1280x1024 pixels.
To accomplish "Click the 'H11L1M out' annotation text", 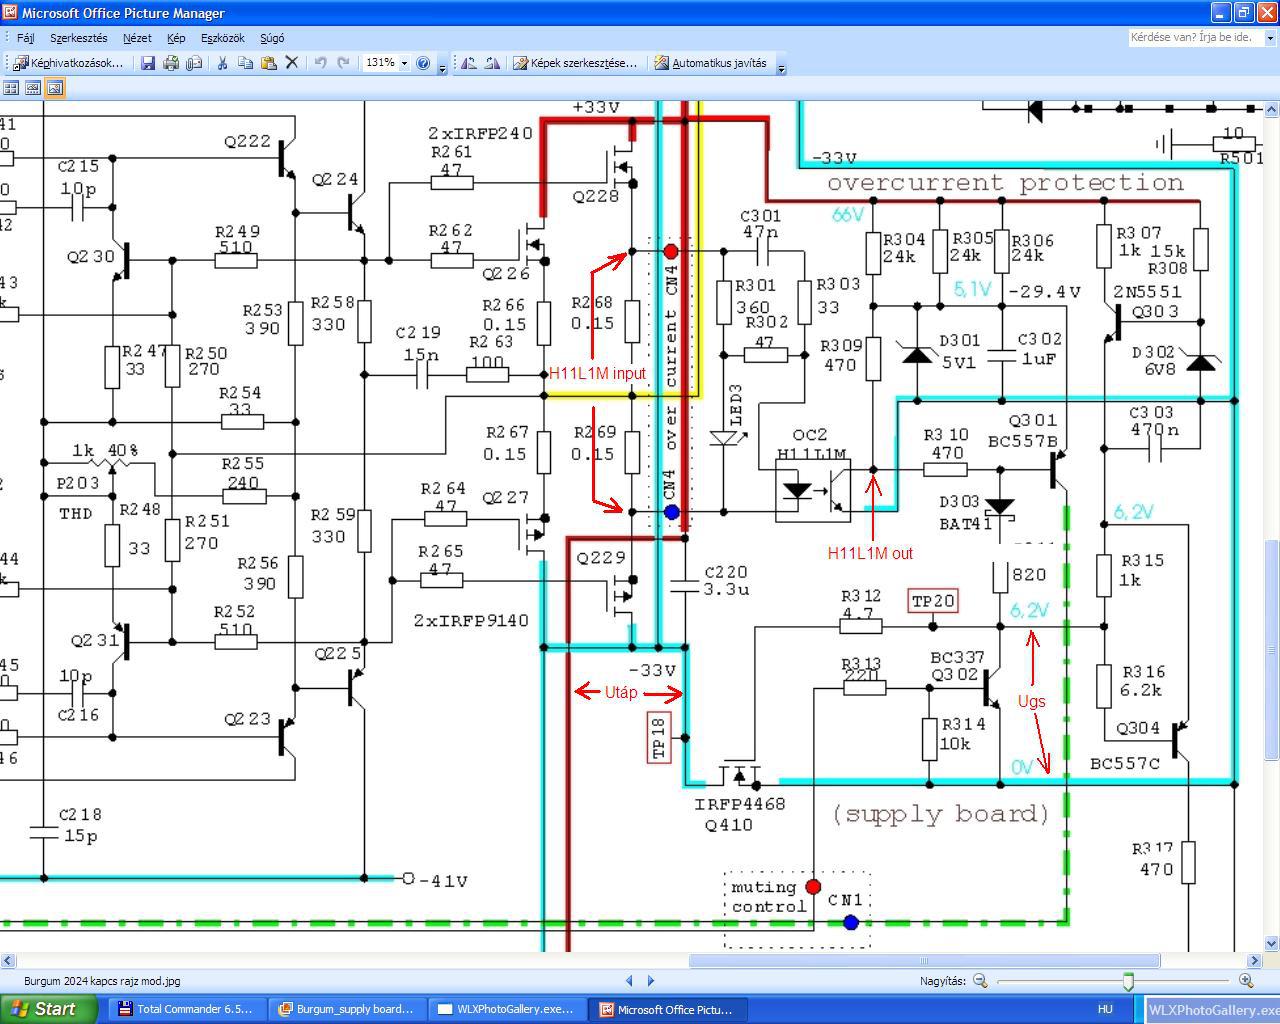I will click(x=870, y=553).
